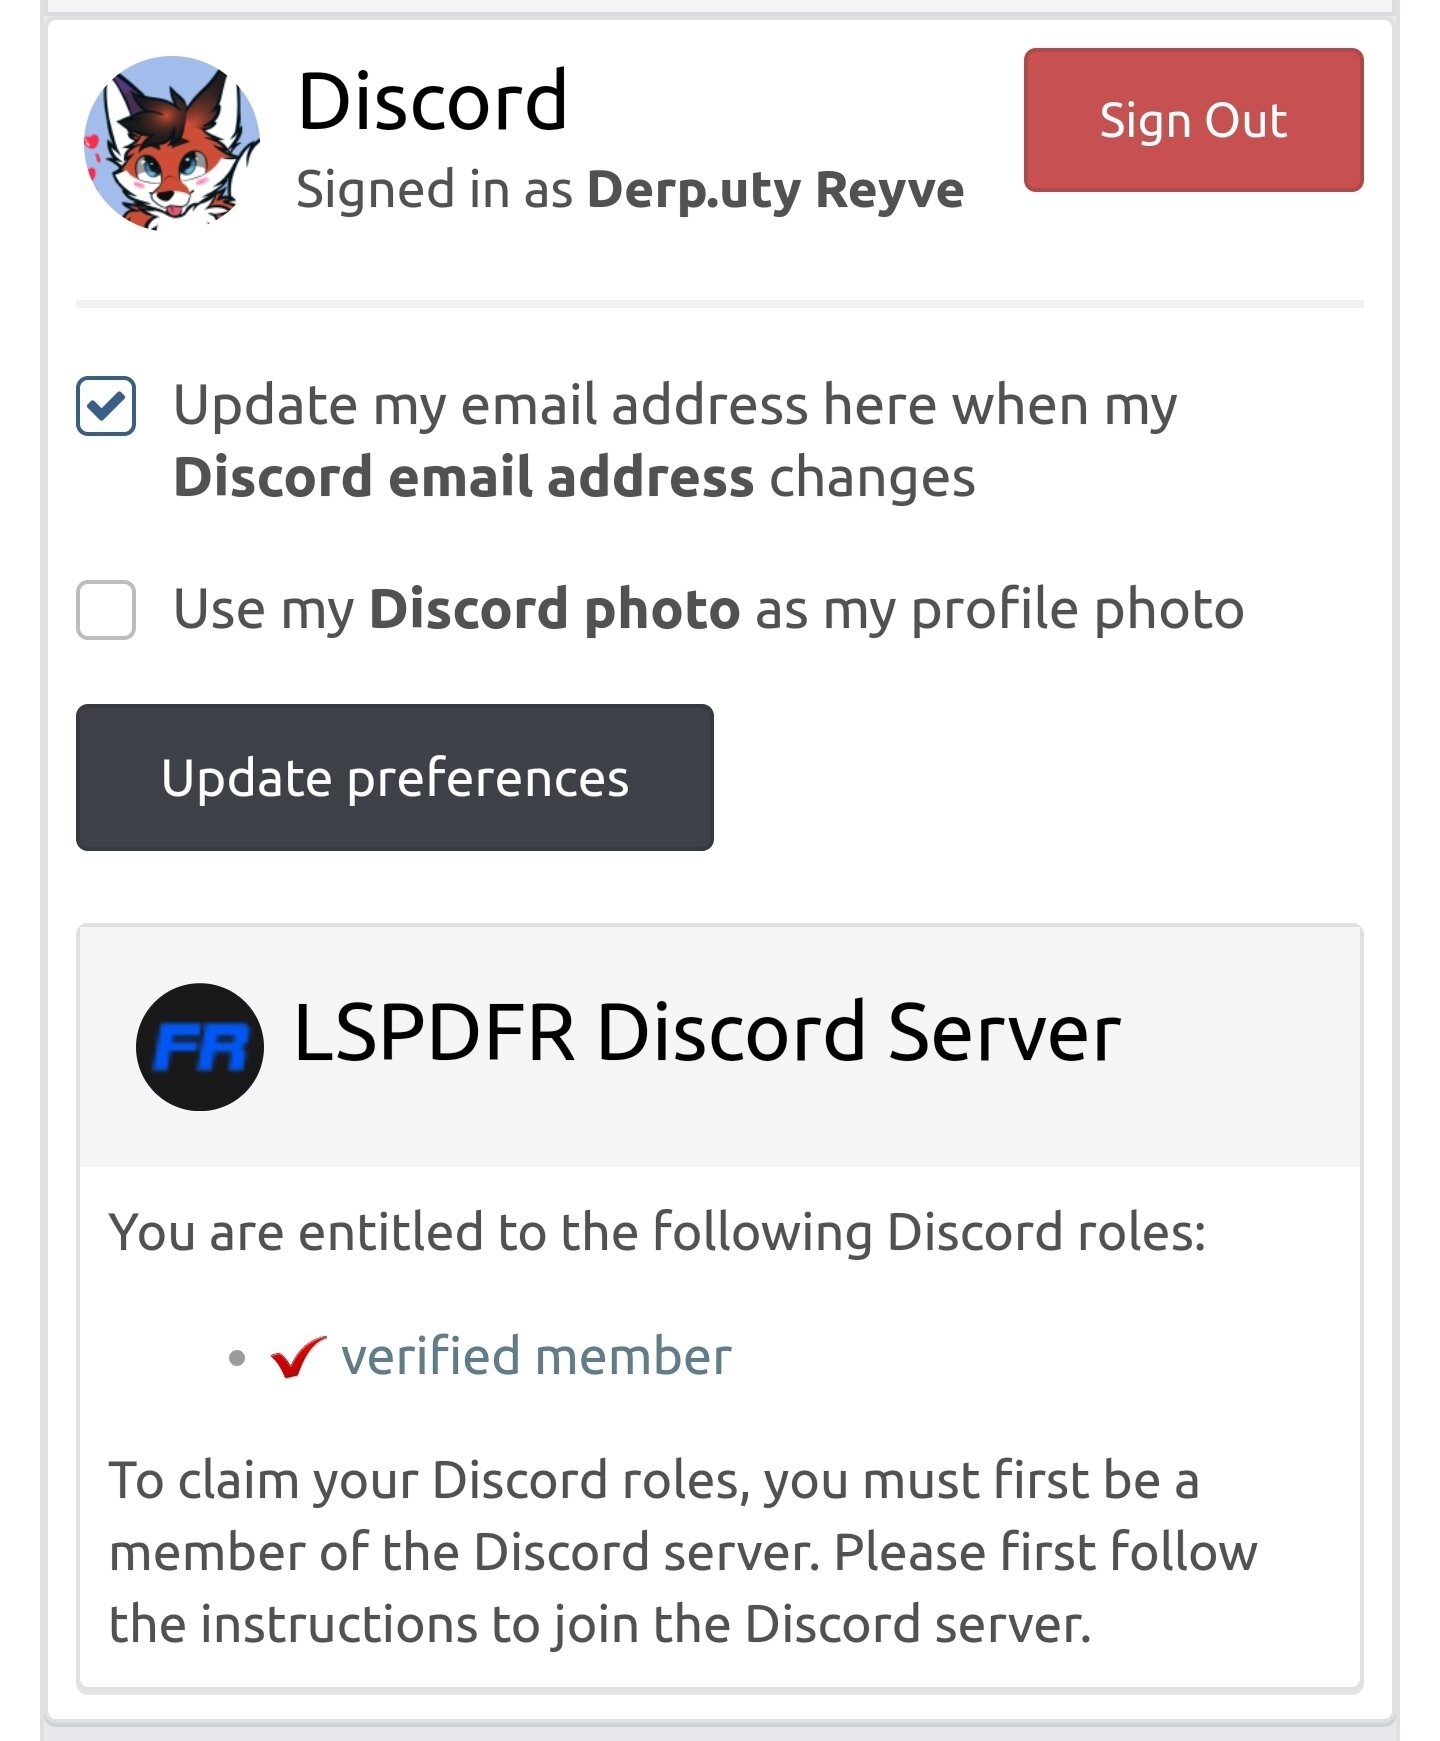1440x1741 pixels.
Task: Click the "You are entitled" roles sentence
Action: pyautogui.click(x=656, y=1232)
